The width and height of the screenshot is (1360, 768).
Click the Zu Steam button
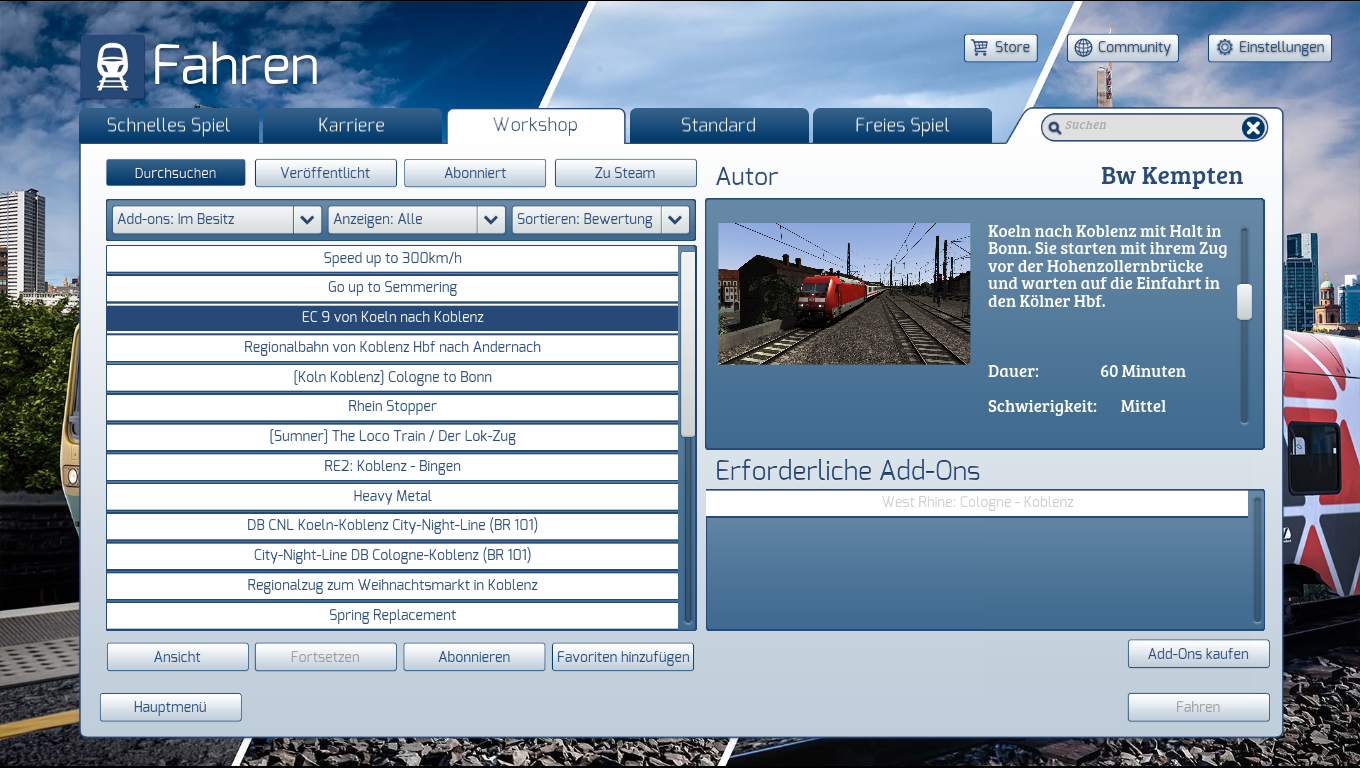click(x=625, y=173)
